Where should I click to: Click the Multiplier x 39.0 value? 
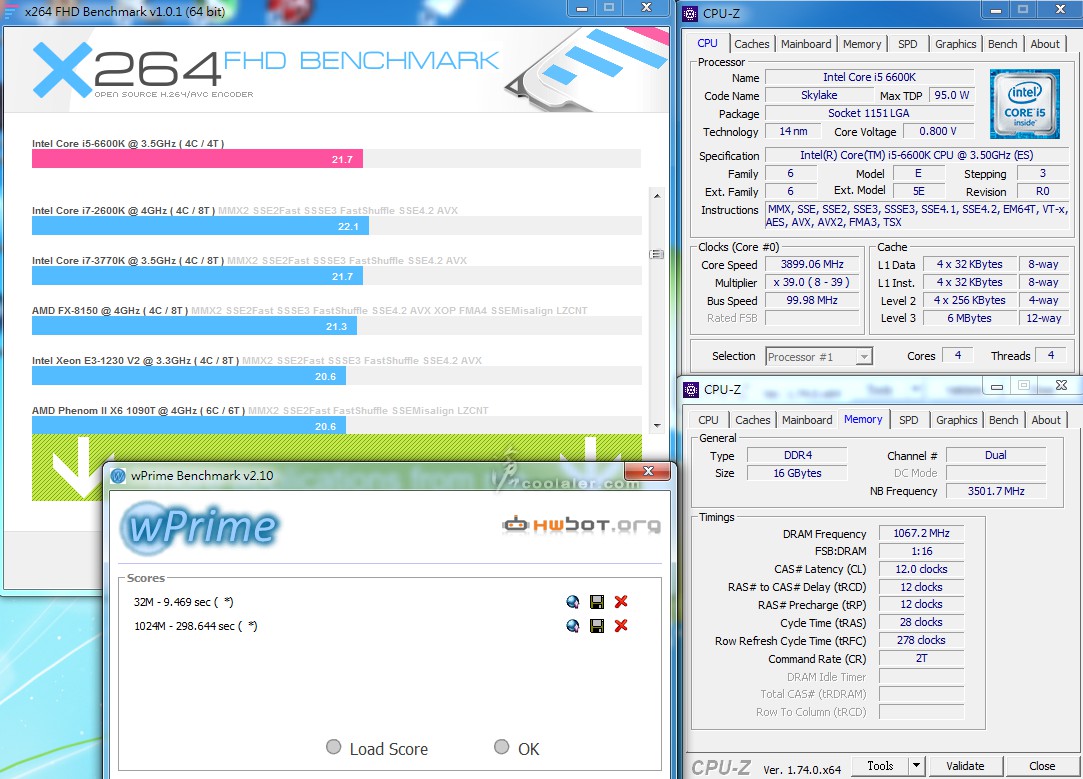(812, 282)
